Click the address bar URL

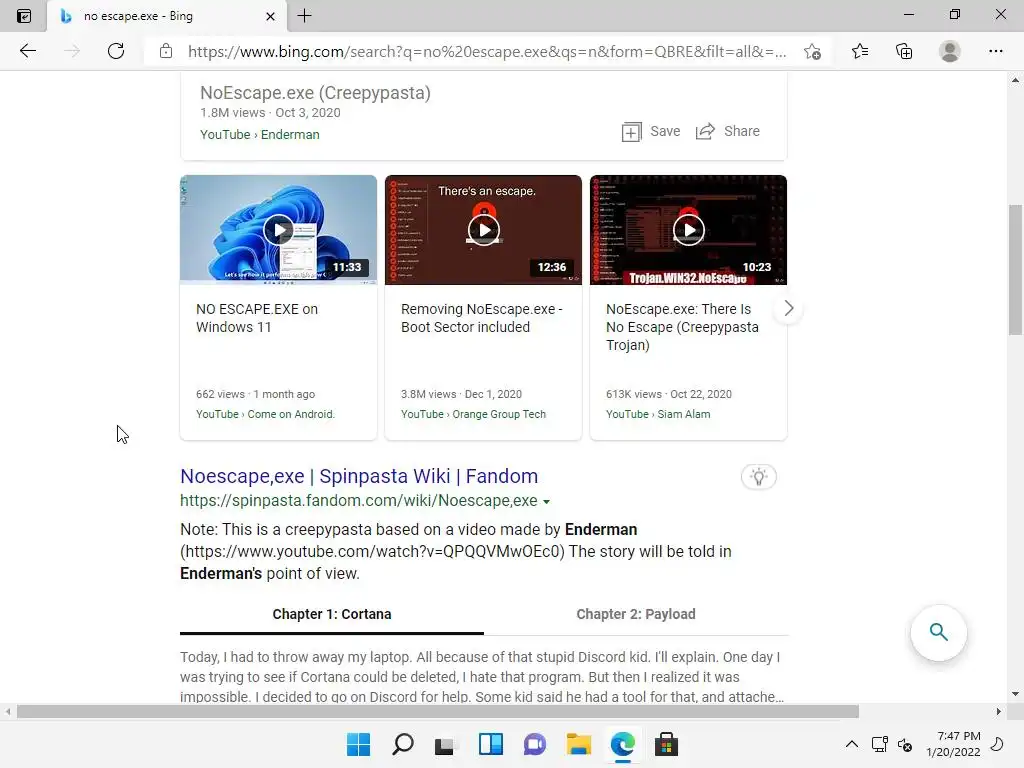[487, 52]
